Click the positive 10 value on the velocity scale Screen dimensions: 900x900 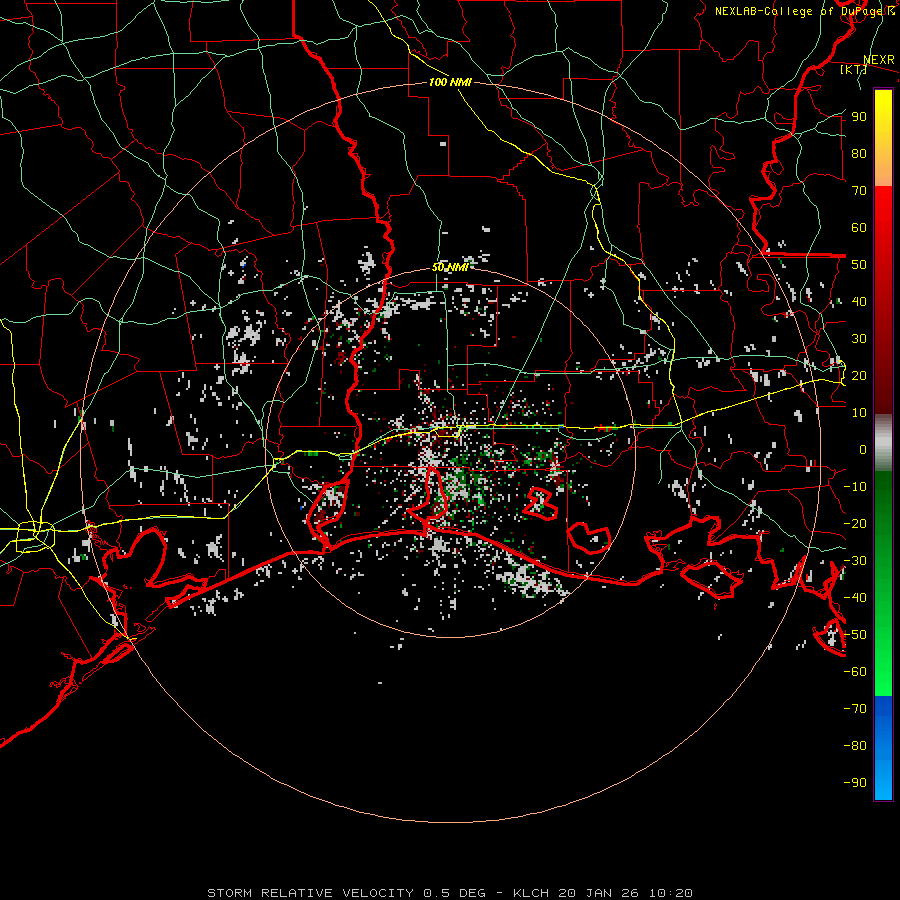(x=859, y=413)
